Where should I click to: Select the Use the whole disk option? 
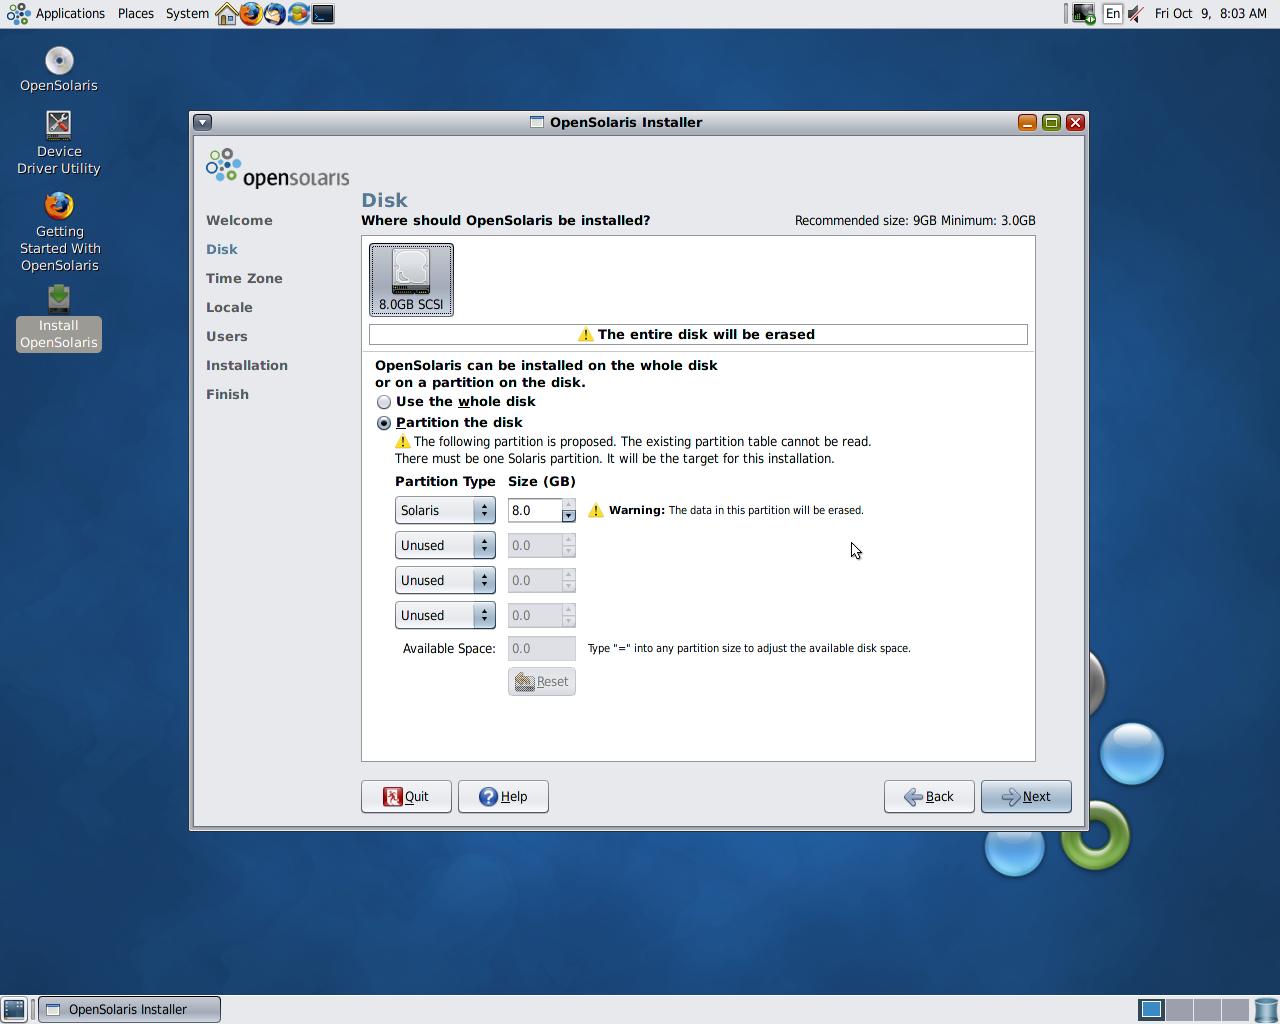coord(384,402)
